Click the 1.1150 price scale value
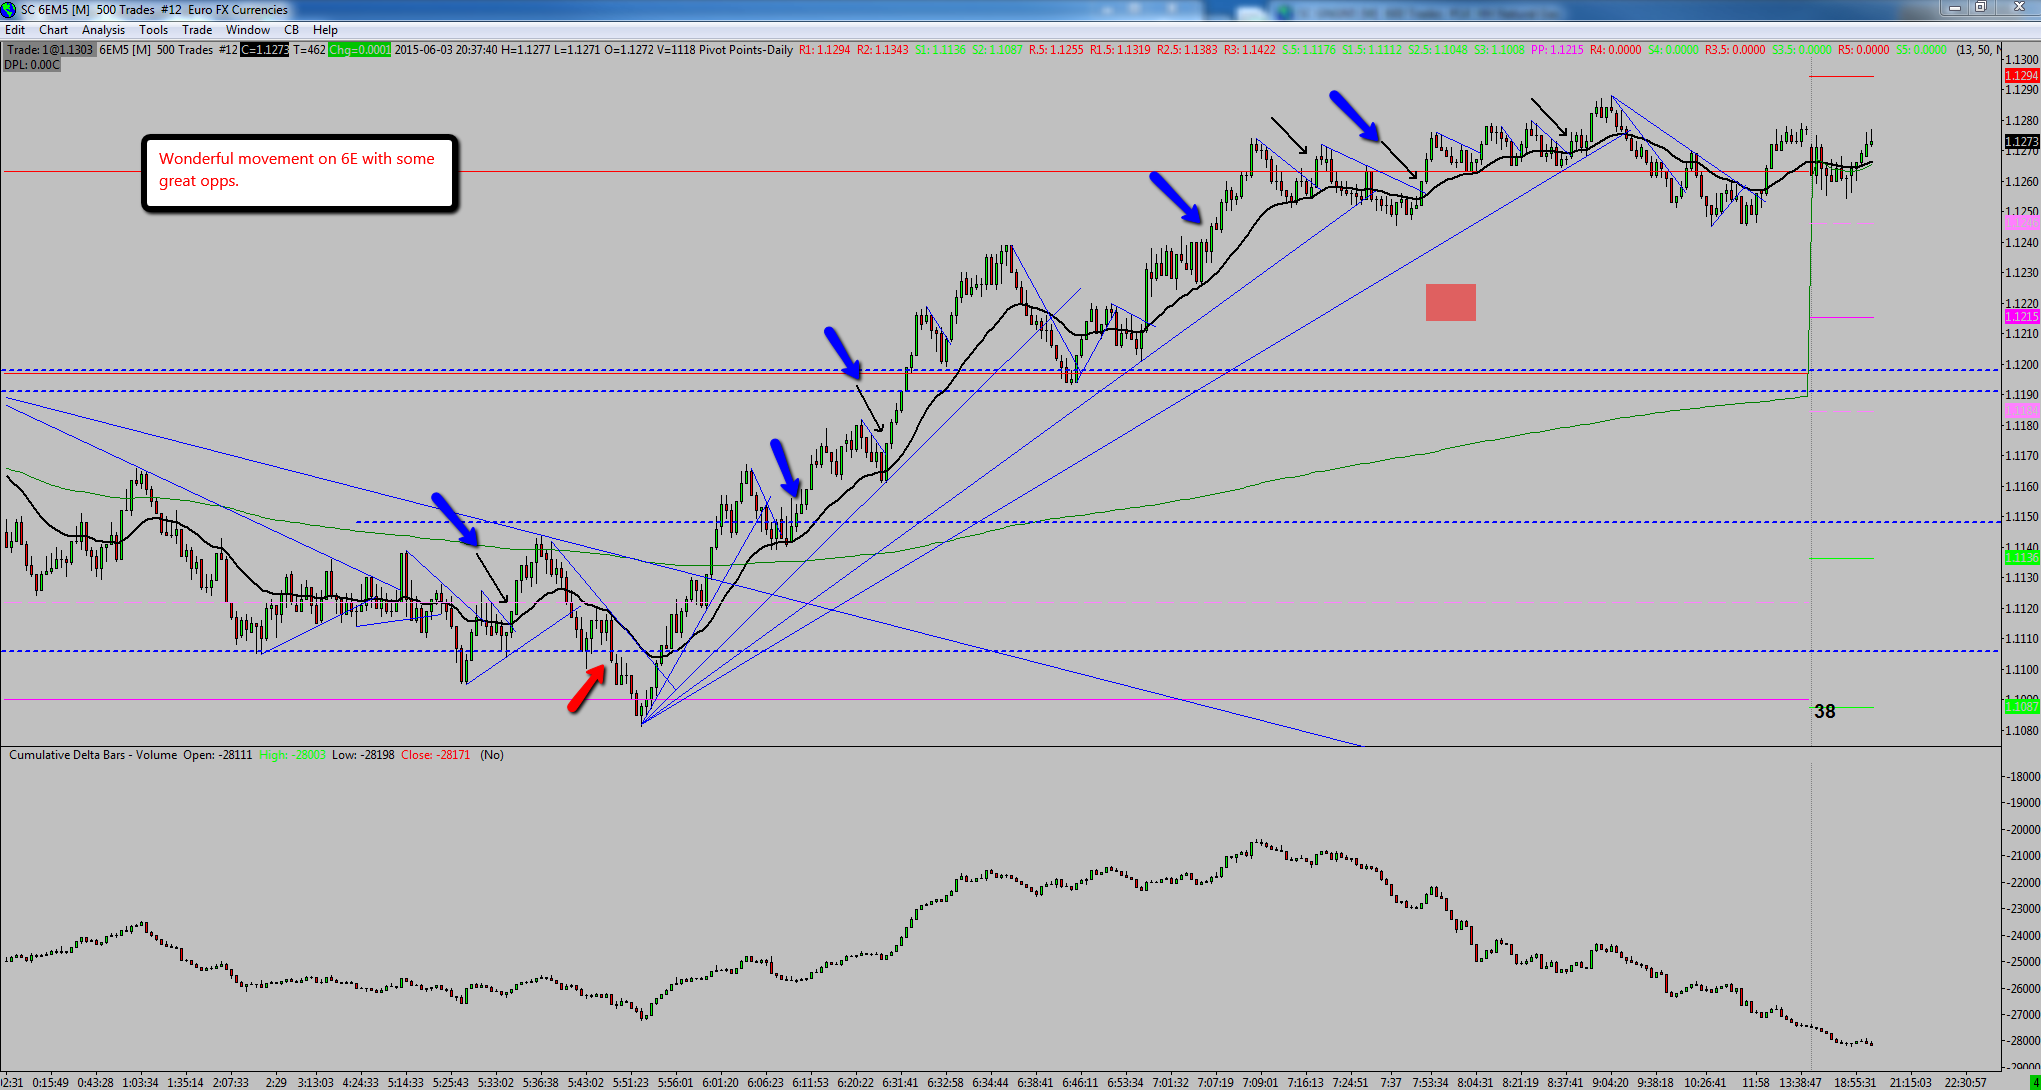The image size is (2041, 1090). click(2022, 517)
